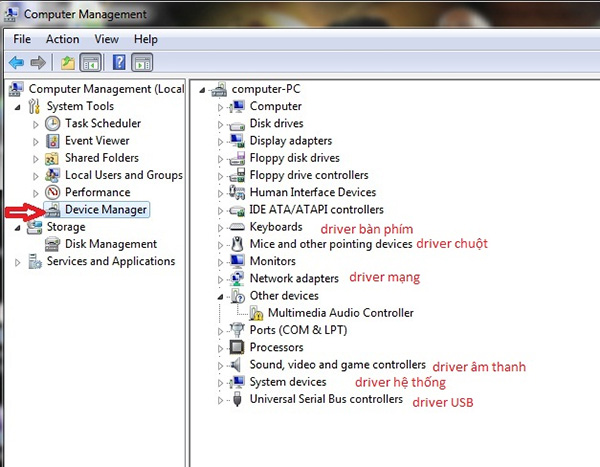Select Sound, video and game controllers
Viewport: 600px width, 467px height.
pyautogui.click(x=337, y=365)
